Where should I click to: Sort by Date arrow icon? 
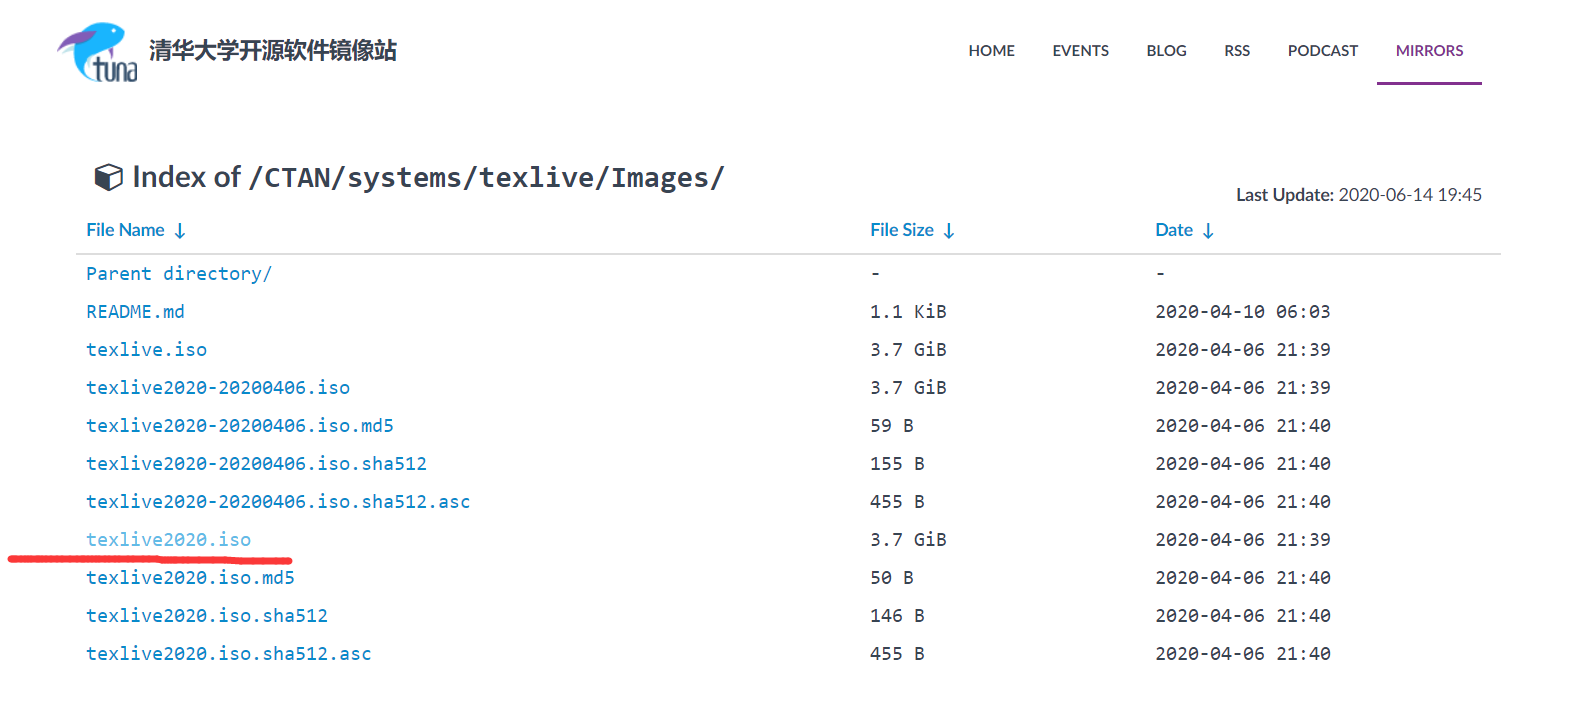pyautogui.click(x=1208, y=231)
